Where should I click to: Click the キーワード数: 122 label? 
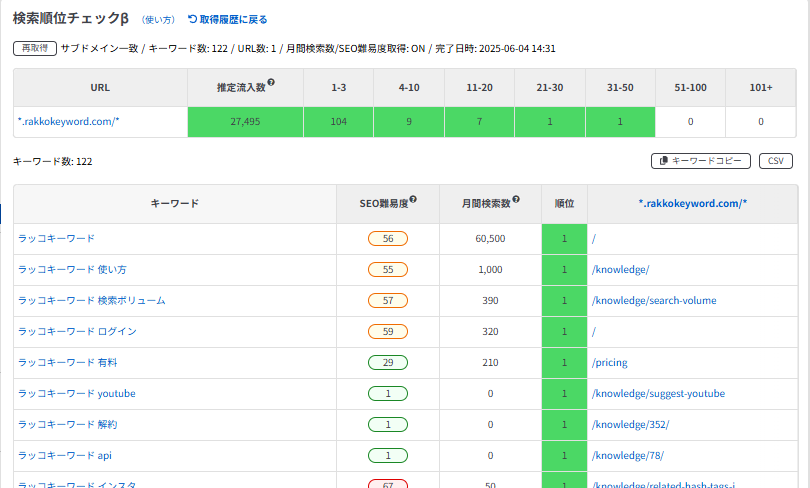click(x=53, y=162)
